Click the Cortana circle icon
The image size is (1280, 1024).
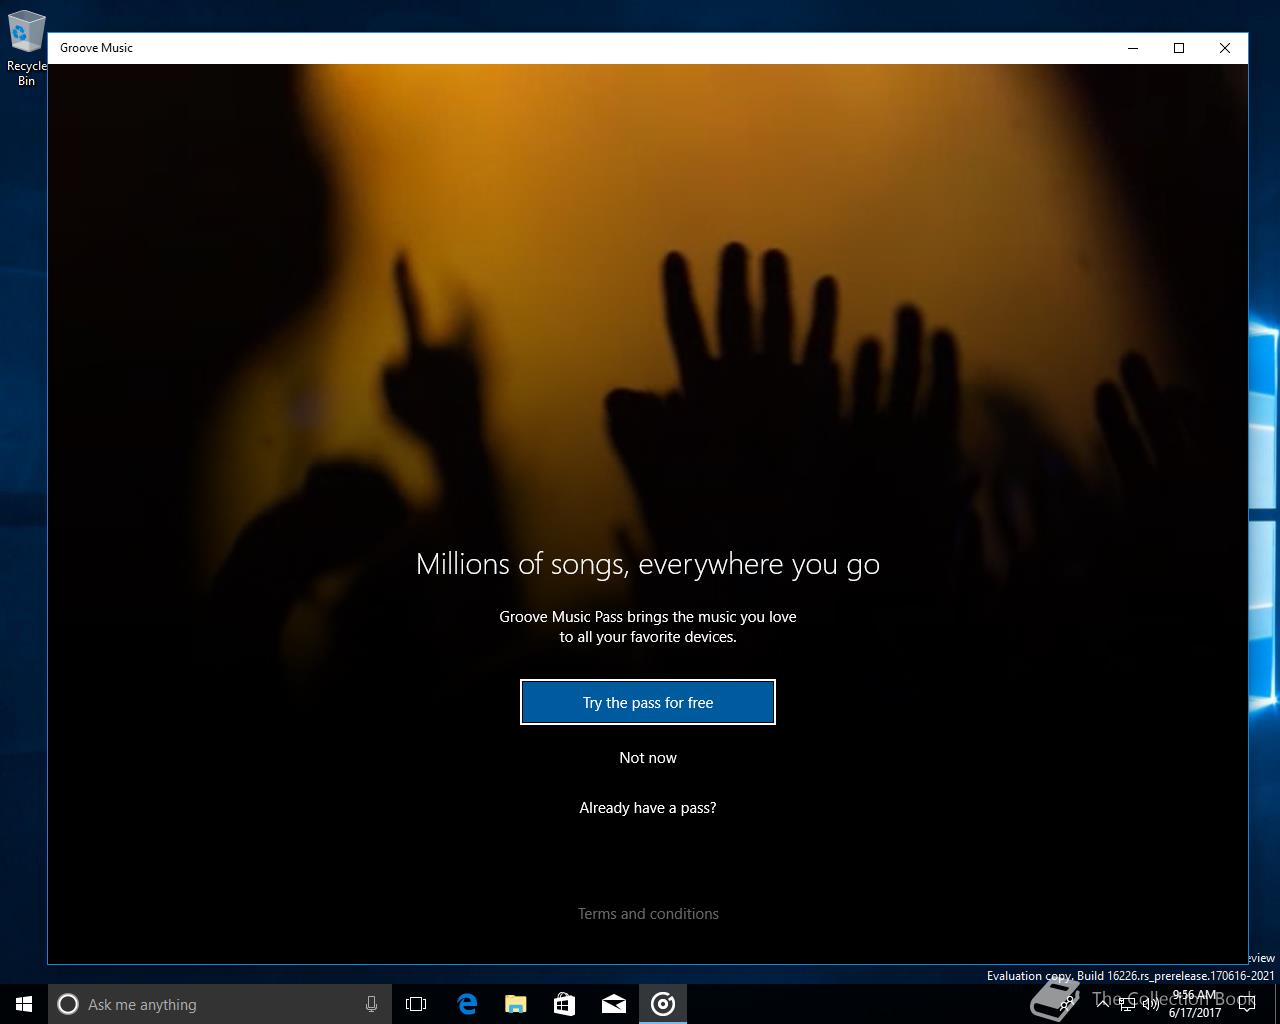click(68, 1004)
